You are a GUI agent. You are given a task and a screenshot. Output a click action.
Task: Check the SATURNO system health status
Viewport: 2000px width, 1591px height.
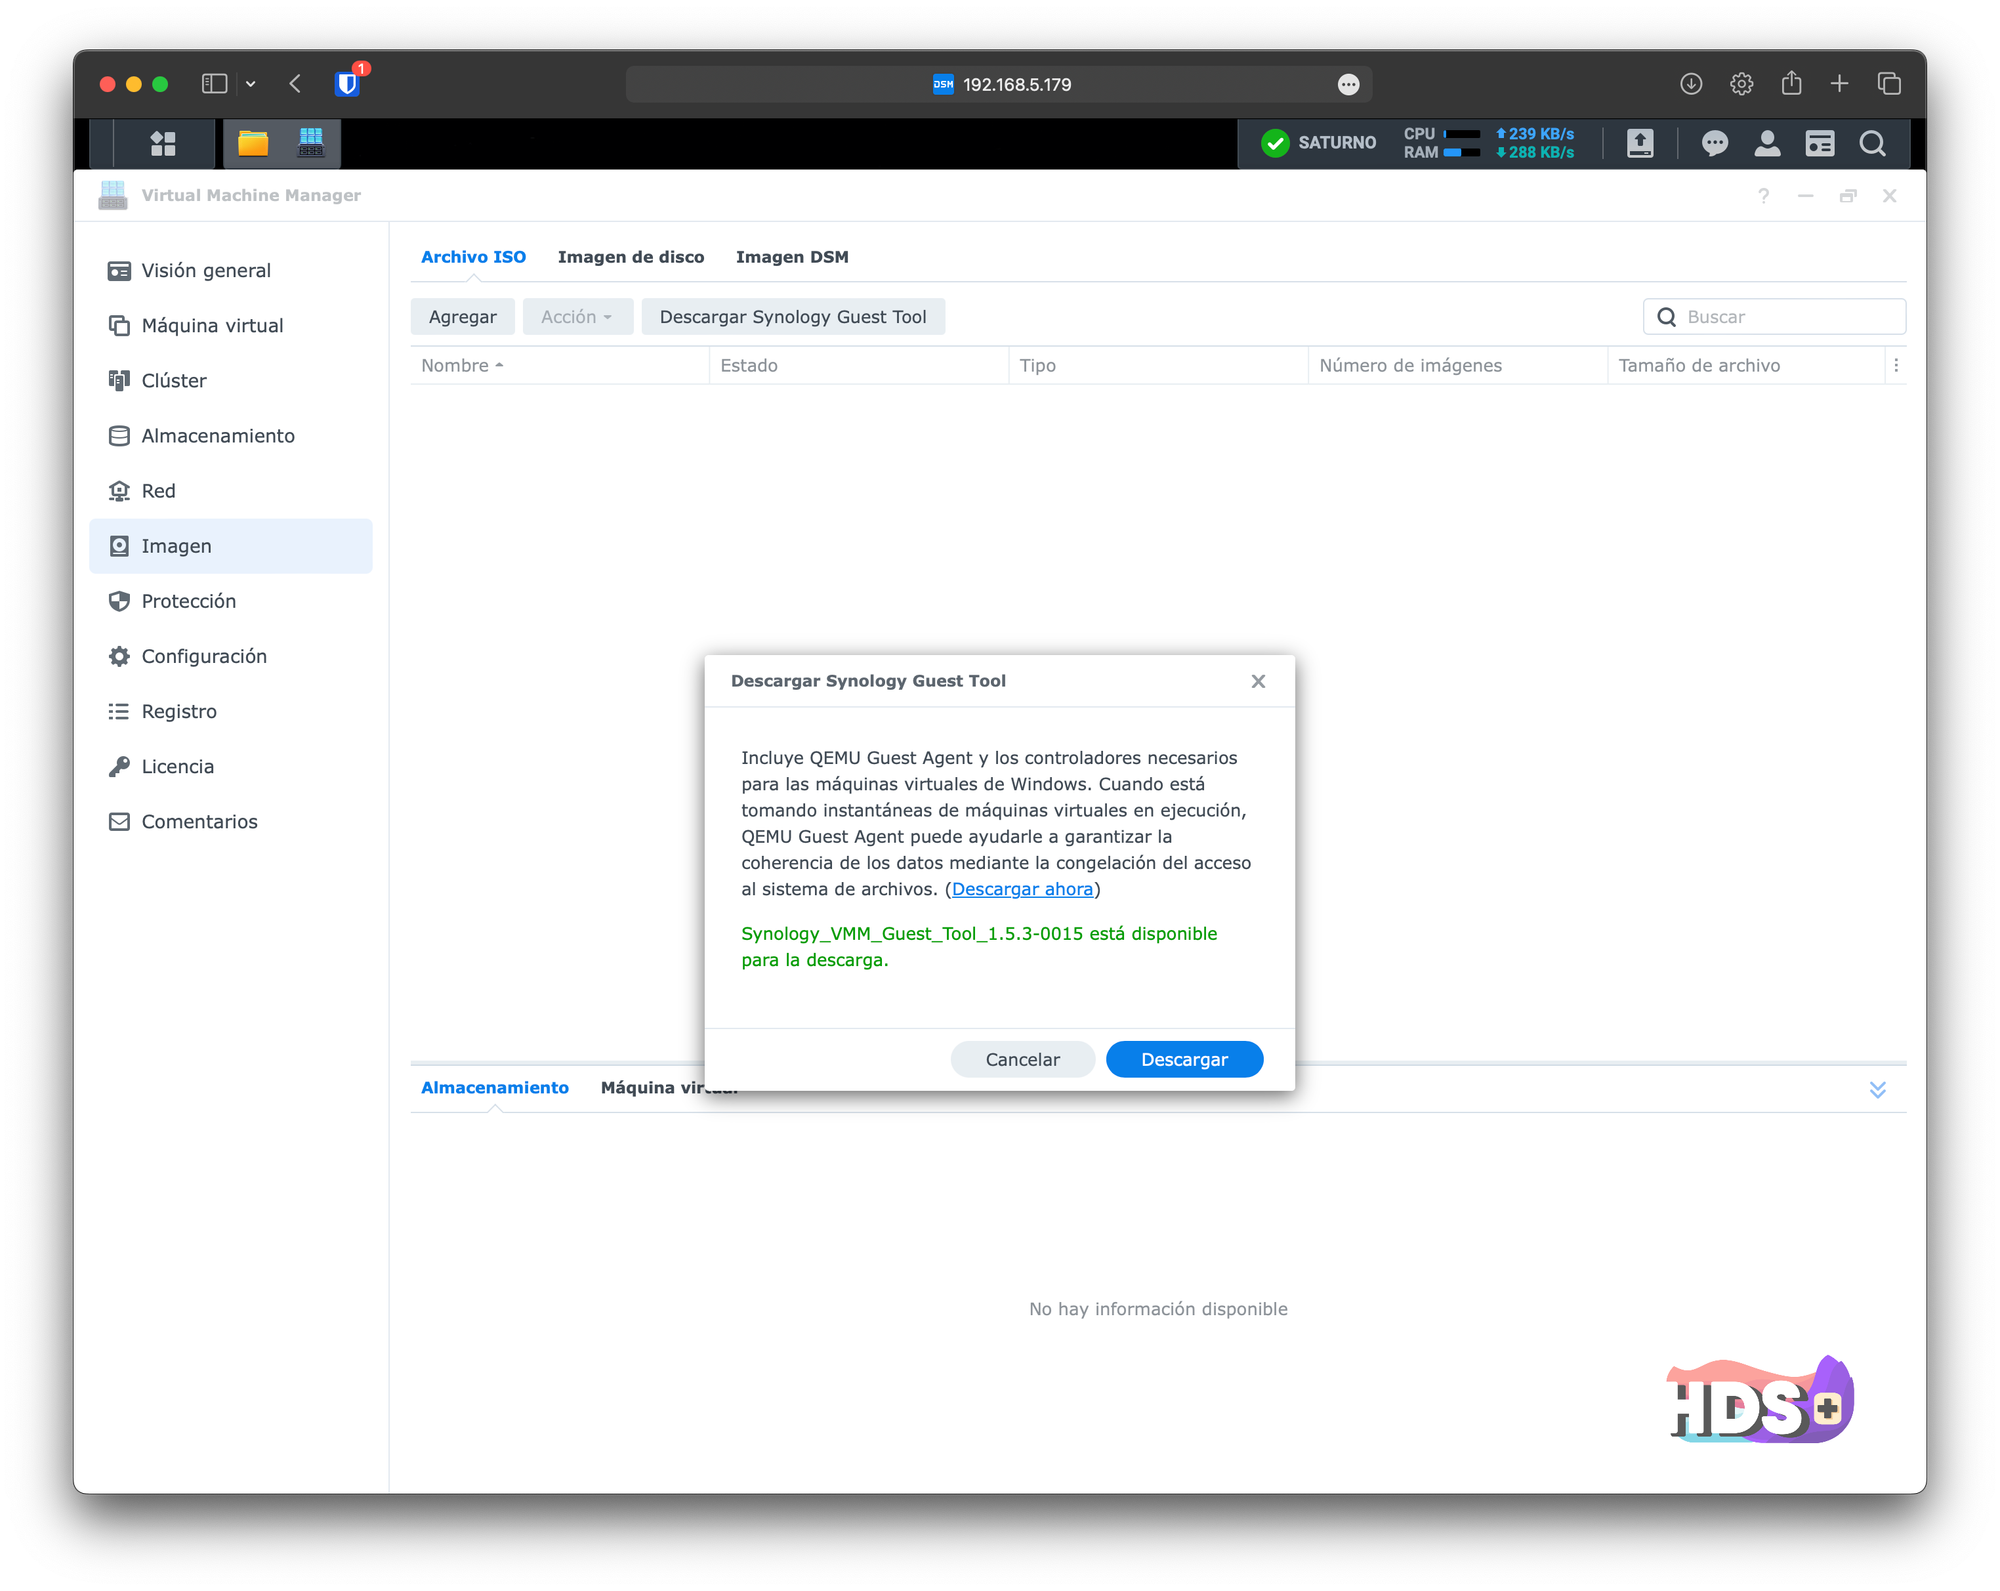(1318, 143)
